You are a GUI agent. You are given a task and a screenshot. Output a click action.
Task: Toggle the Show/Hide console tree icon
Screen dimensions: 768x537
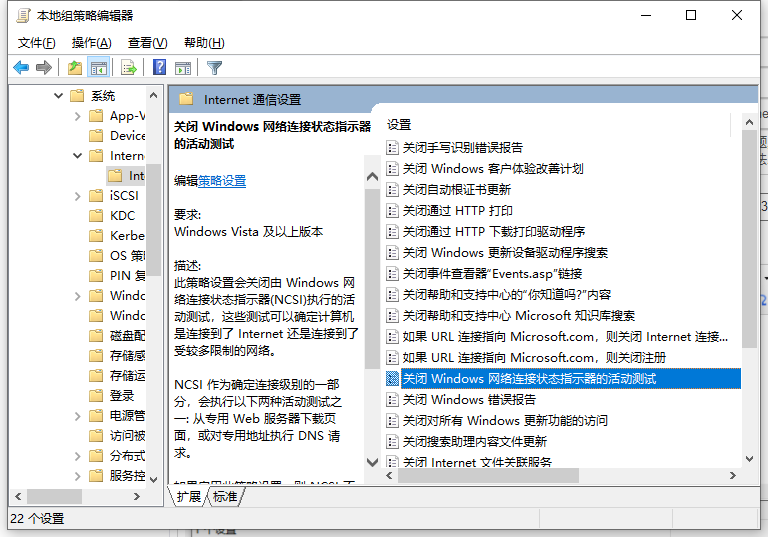[x=98, y=67]
